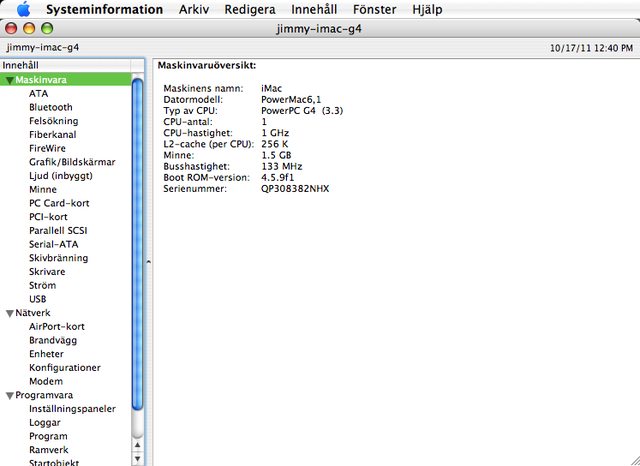
Task: Open the Fönster menu
Action: (x=374, y=9)
